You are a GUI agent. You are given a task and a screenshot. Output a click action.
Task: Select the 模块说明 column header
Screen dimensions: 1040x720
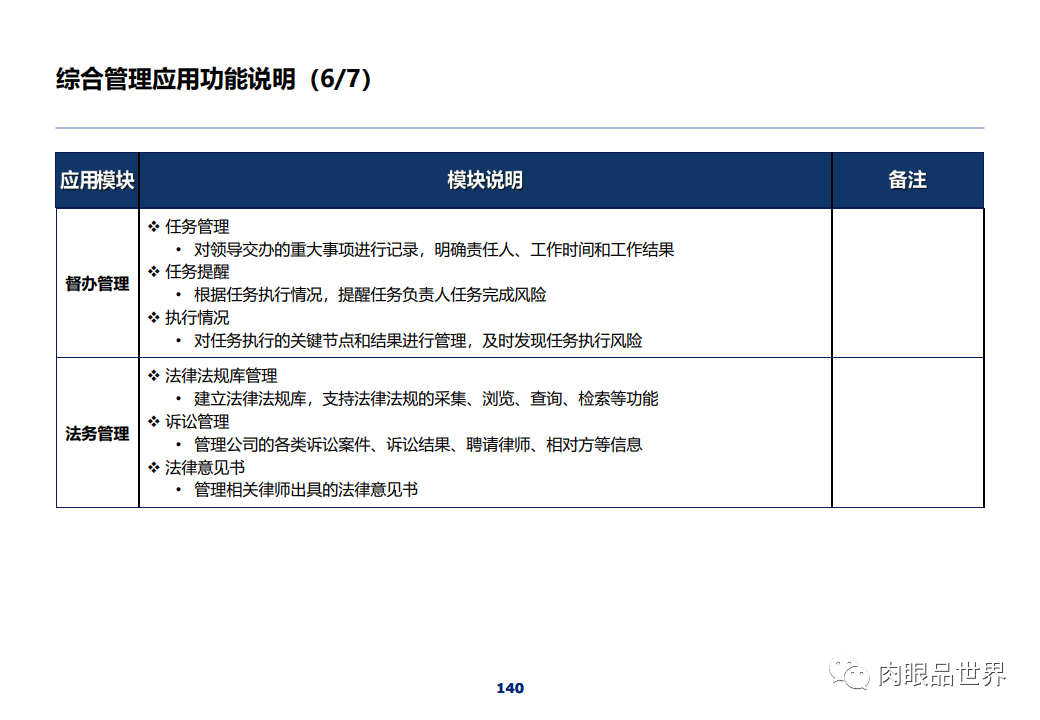pos(485,180)
